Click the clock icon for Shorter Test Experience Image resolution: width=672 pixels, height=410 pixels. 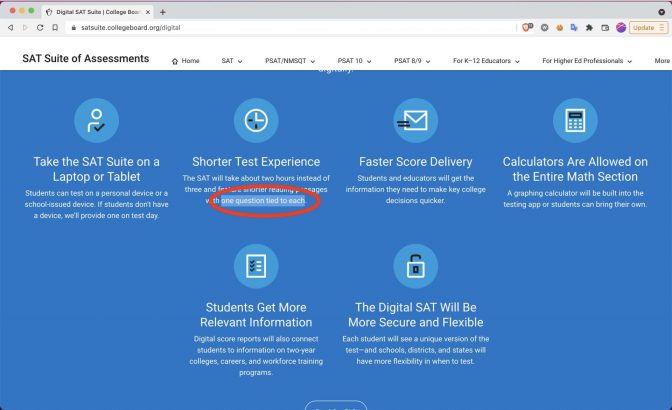click(x=256, y=121)
